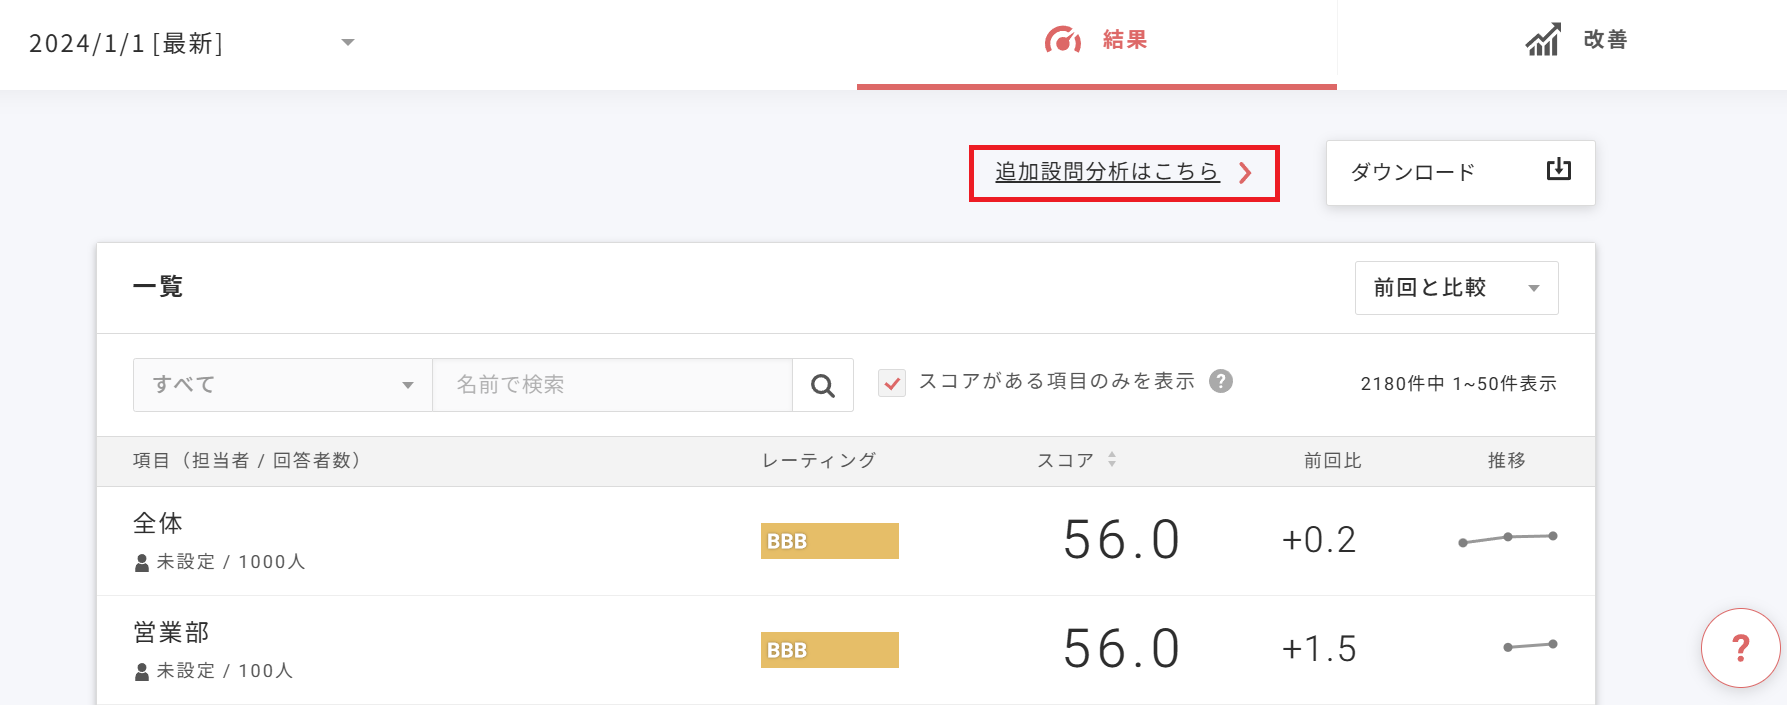Click the gold BBB rating badge for 営業部
1787x705 pixels.
pos(829,650)
